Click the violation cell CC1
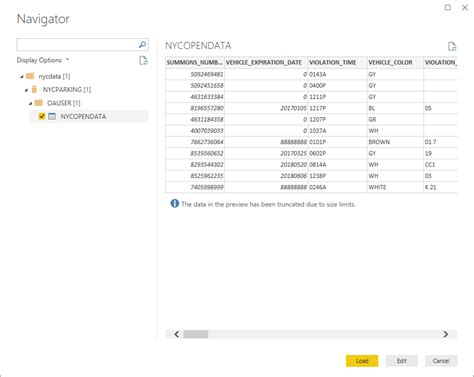This screenshot has height=377, width=474. pos(440,165)
